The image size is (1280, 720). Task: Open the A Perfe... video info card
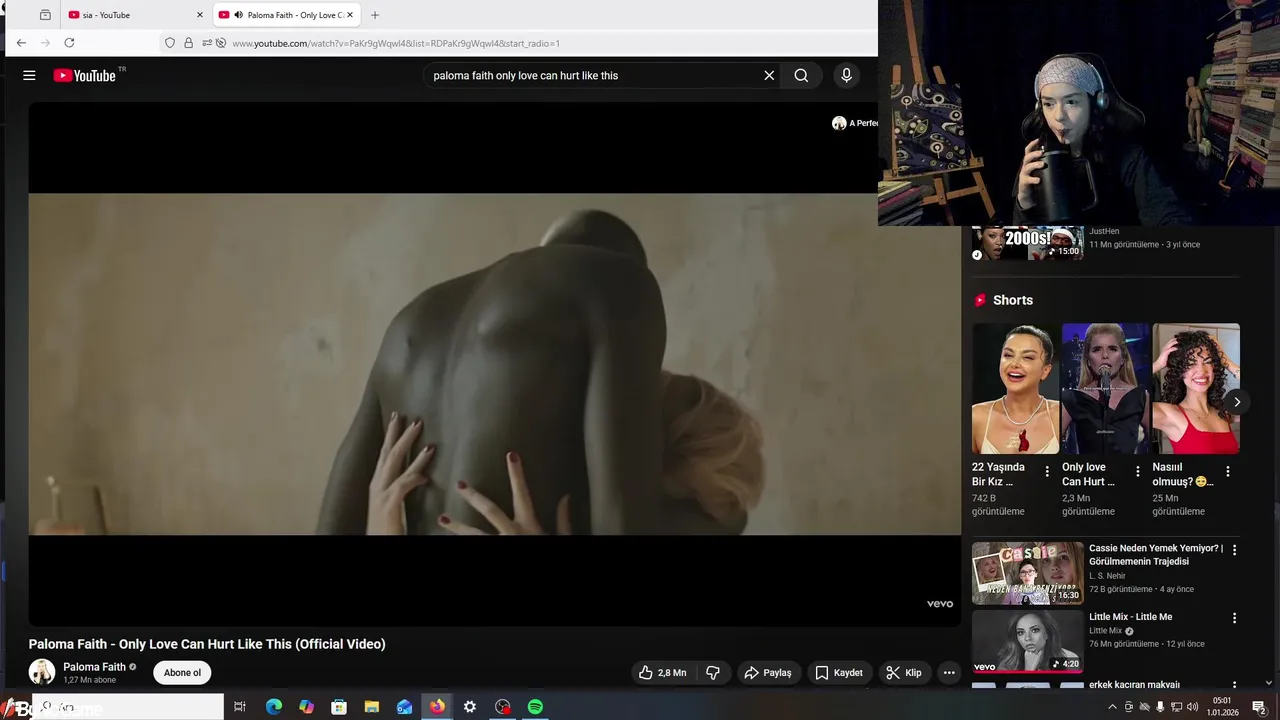(x=854, y=123)
